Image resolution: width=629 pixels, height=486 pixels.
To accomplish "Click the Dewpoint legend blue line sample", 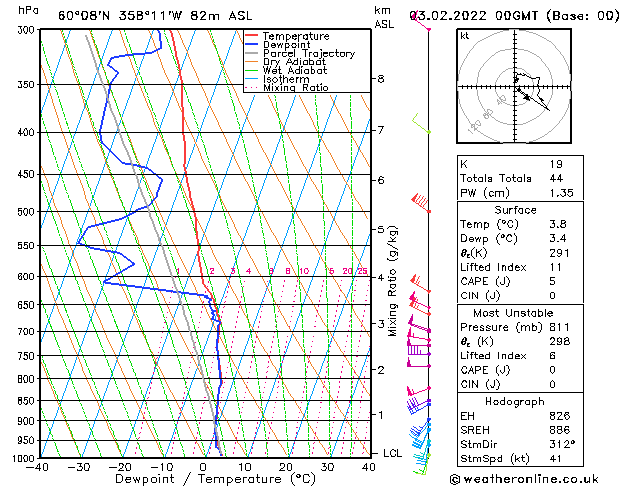I will (x=251, y=45).
